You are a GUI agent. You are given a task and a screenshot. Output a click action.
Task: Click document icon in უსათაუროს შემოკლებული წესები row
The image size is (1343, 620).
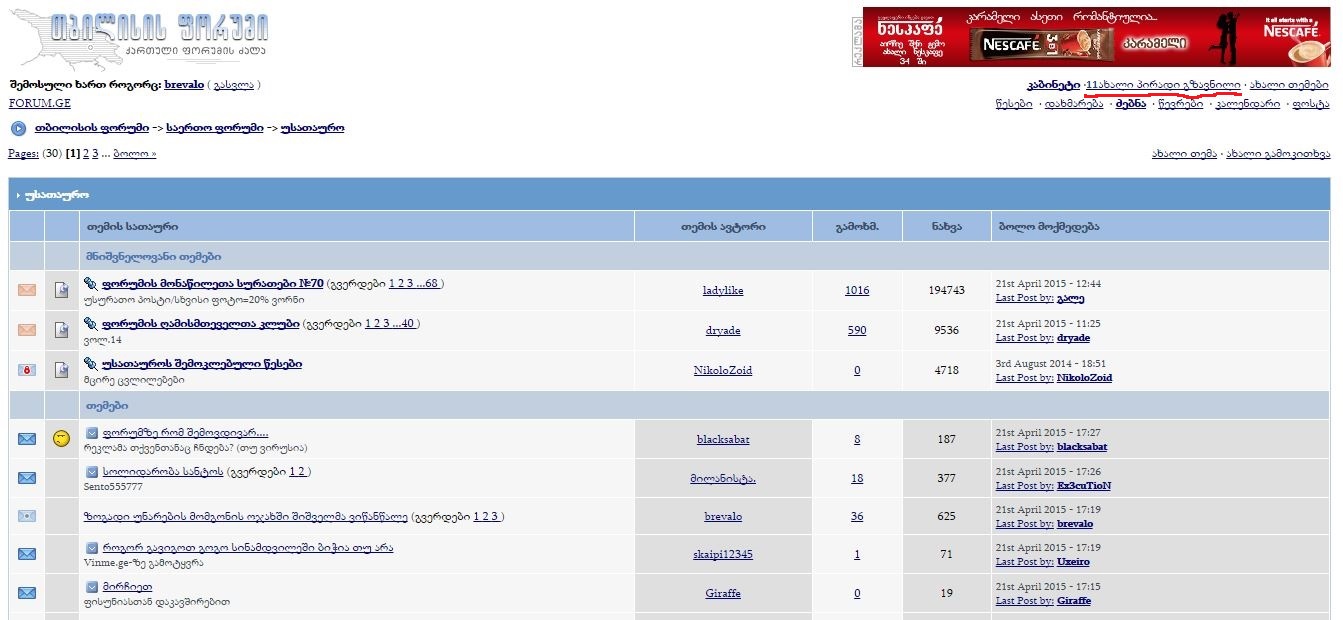[x=62, y=370]
